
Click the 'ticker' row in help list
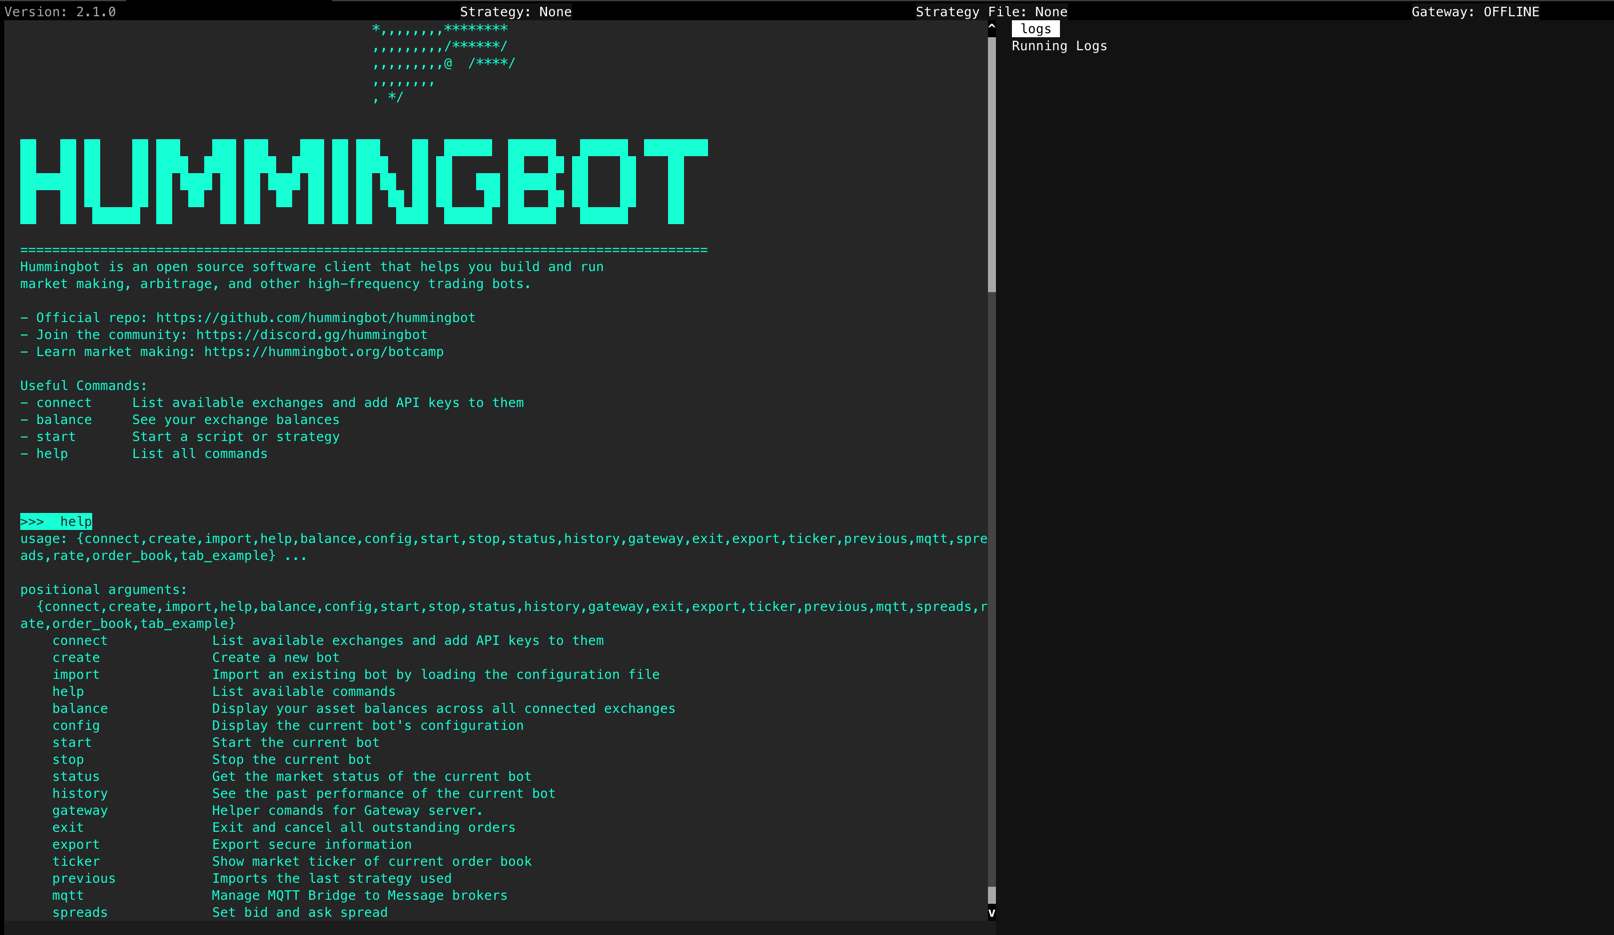(292, 862)
